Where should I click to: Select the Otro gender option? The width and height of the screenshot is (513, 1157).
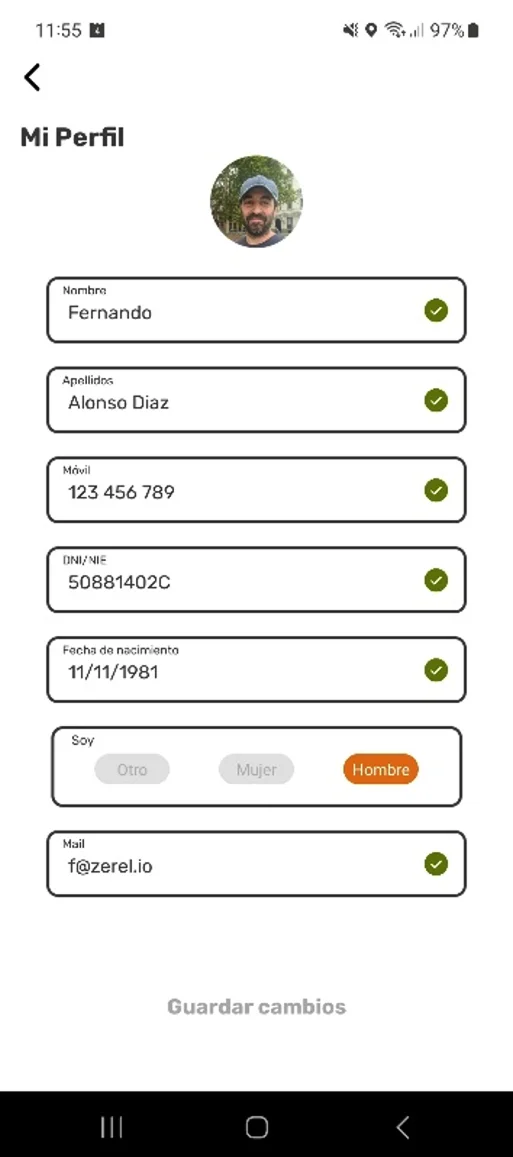click(x=132, y=769)
